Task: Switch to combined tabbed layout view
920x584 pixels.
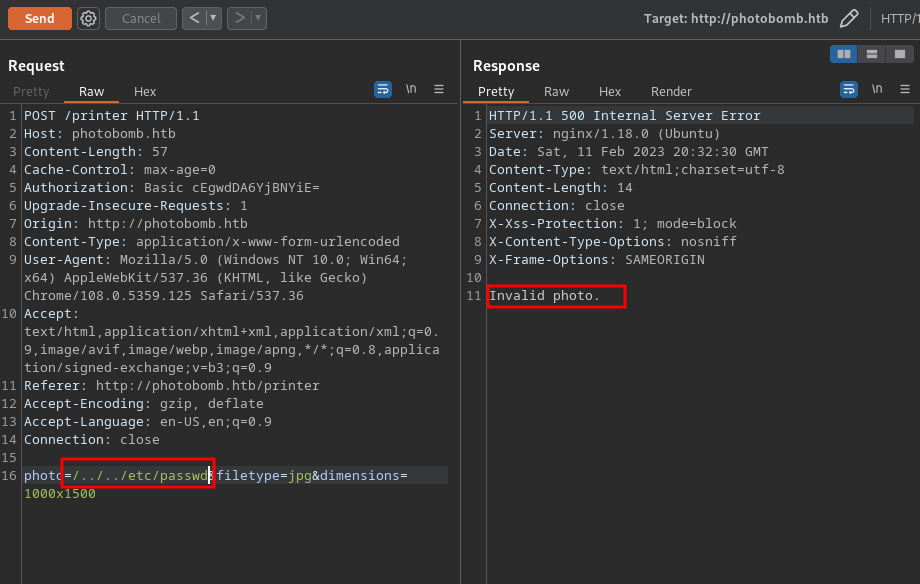Action: pyautogui.click(x=900, y=54)
